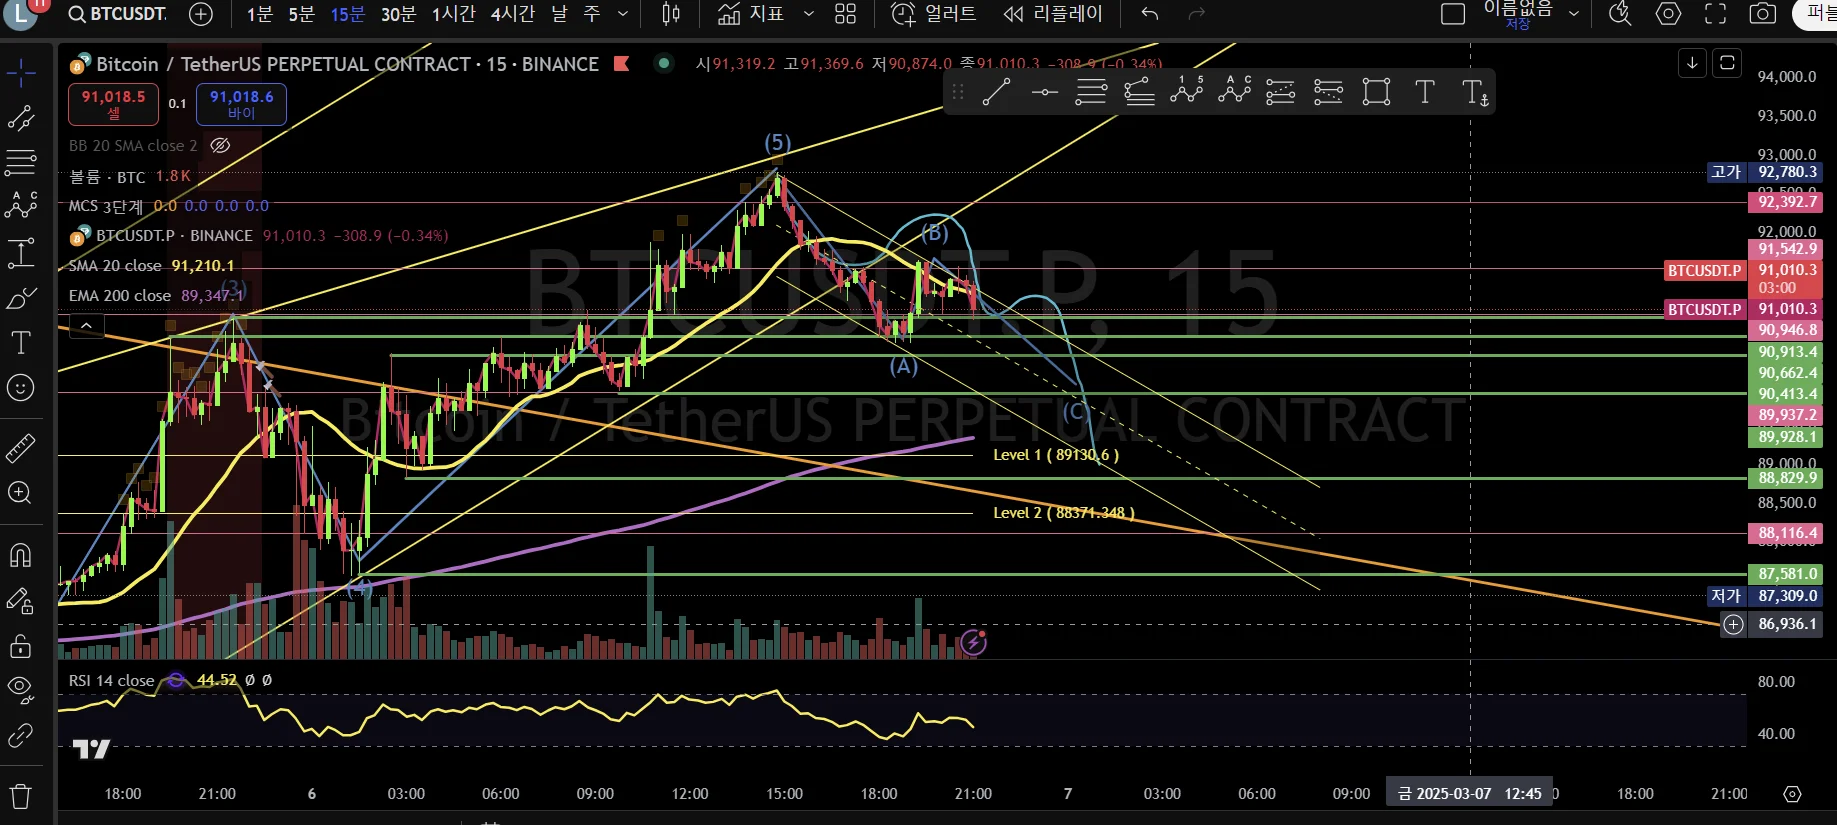This screenshot has height=825, width=1837.
Task: Pick rectangle shape in floating toolbar
Action: tap(1377, 93)
